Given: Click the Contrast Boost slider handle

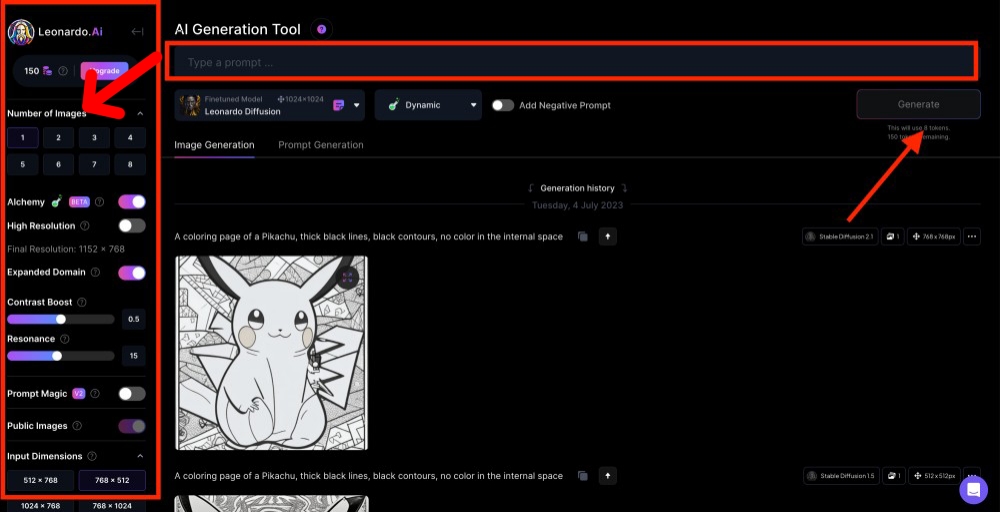Looking at the screenshot, I should (x=61, y=319).
